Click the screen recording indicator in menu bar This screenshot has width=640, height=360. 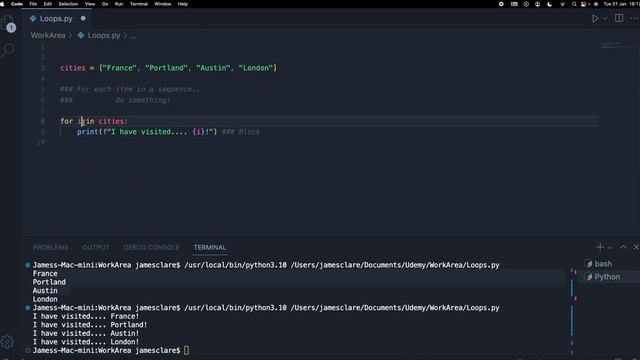coord(501,4)
